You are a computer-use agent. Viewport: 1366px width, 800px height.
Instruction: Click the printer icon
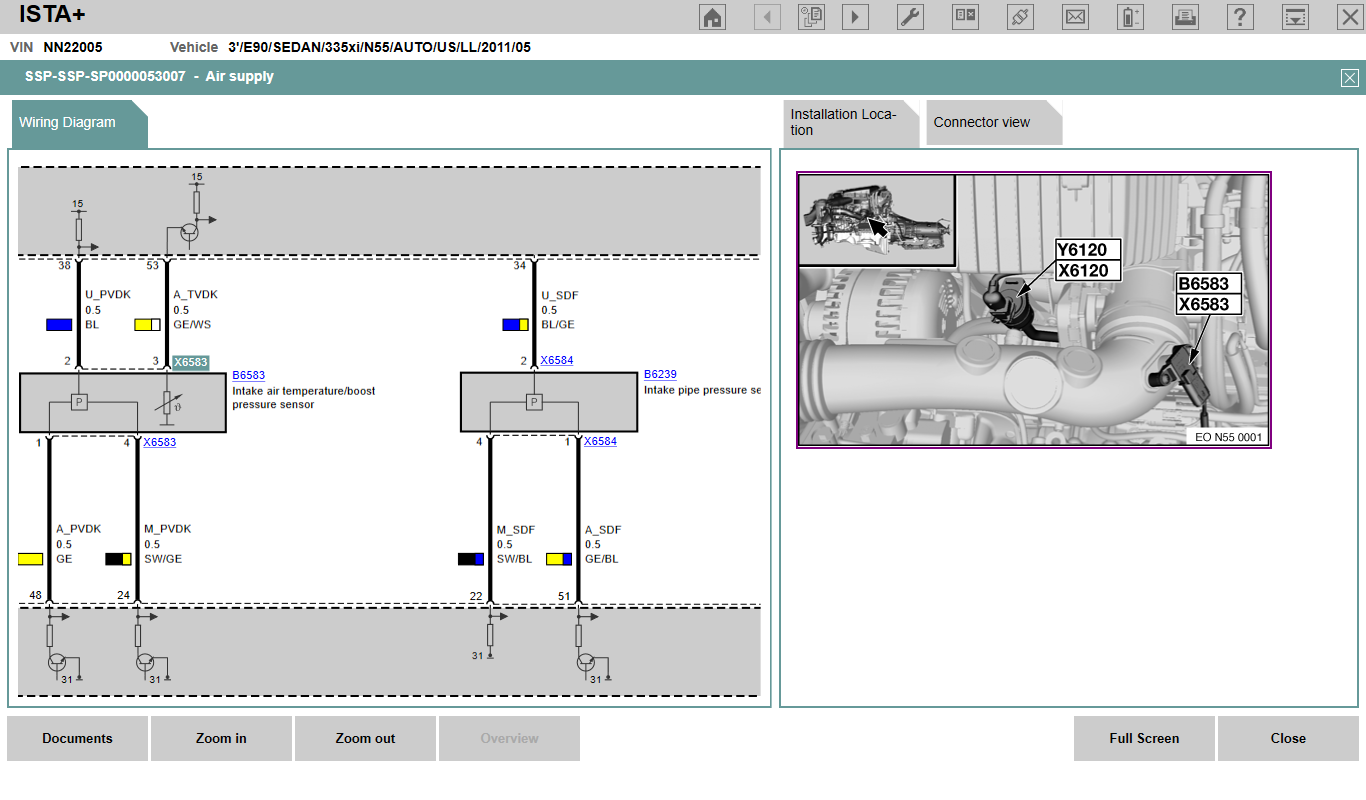[1185, 17]
